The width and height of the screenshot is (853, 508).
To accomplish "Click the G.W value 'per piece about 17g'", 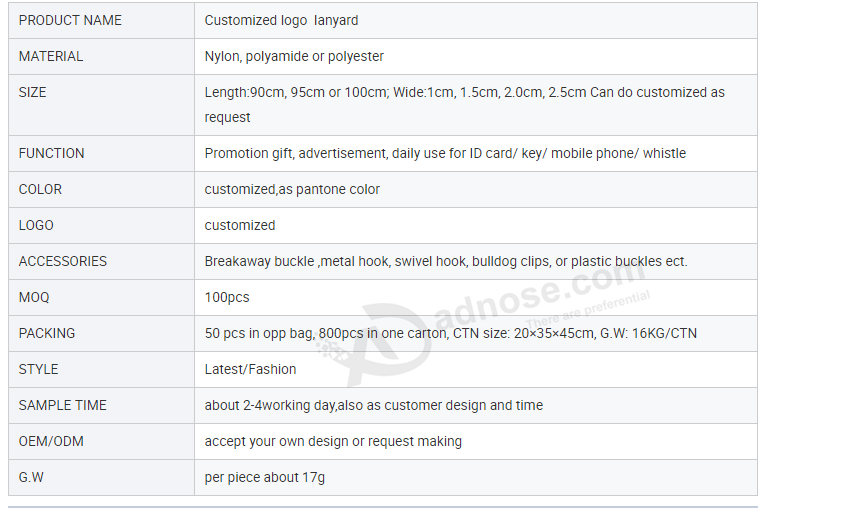I will (x=264, y=477).
